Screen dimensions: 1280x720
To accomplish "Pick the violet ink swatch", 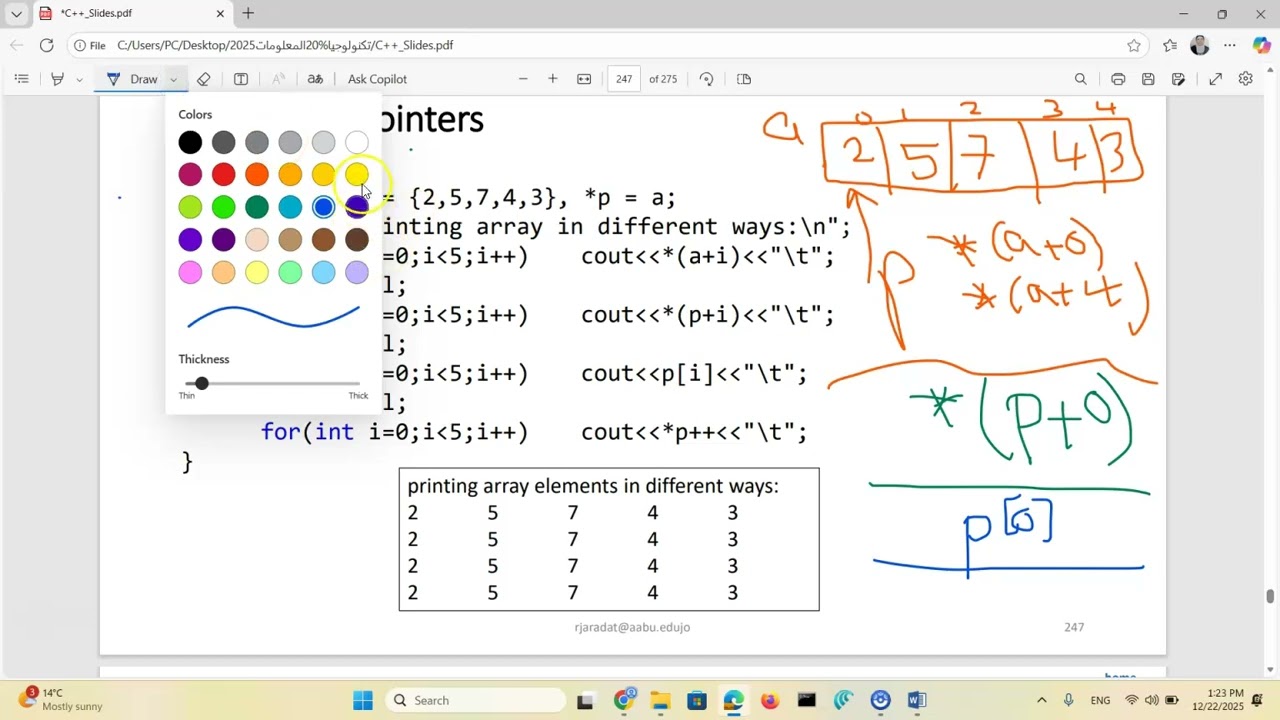I will pos(190,240).
